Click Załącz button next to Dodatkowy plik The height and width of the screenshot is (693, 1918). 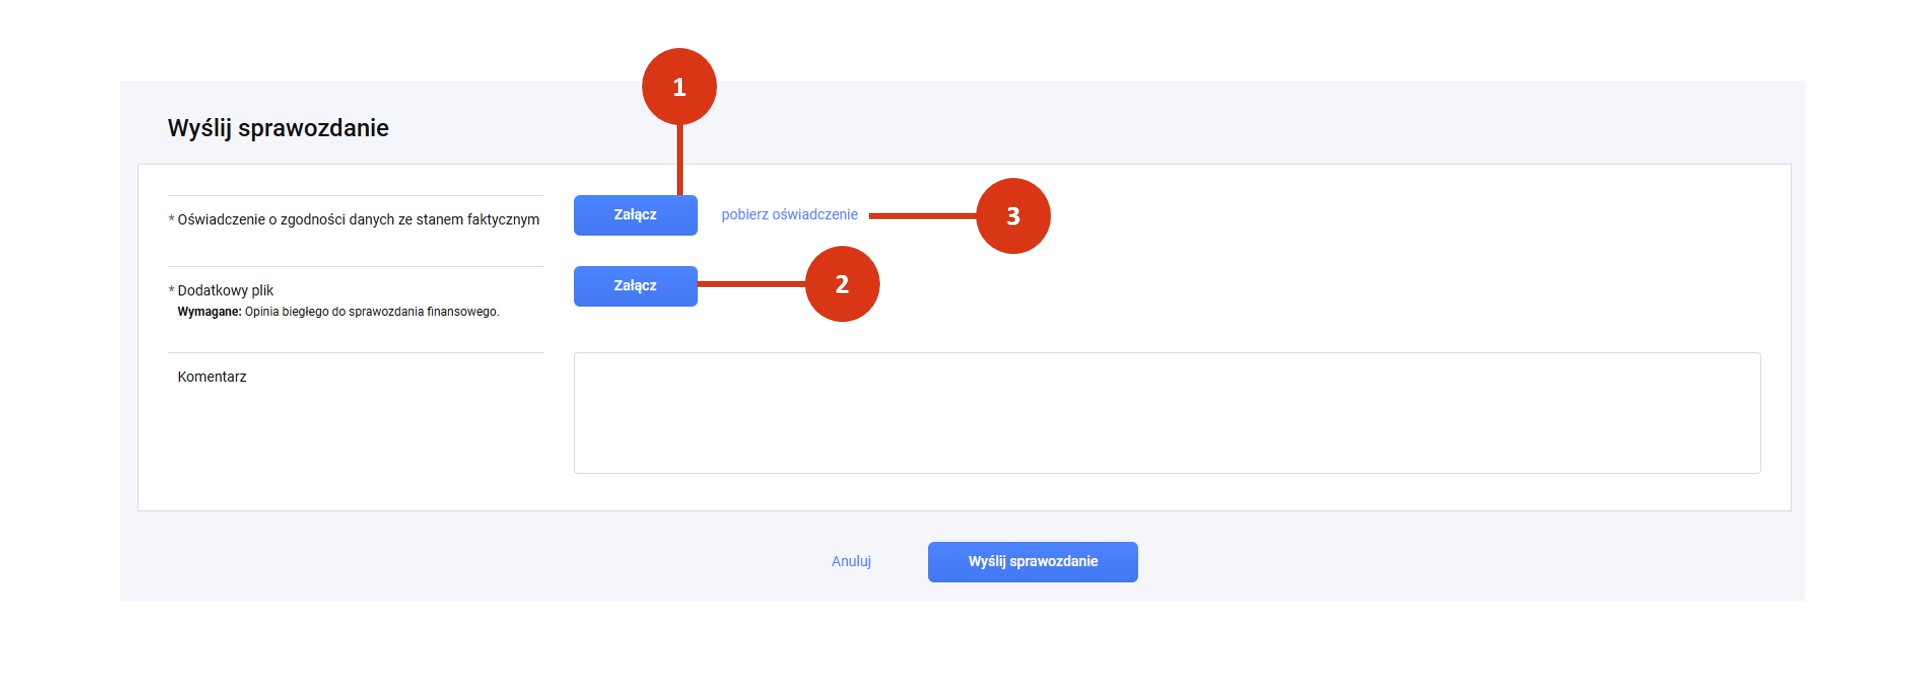pos(635,286)
